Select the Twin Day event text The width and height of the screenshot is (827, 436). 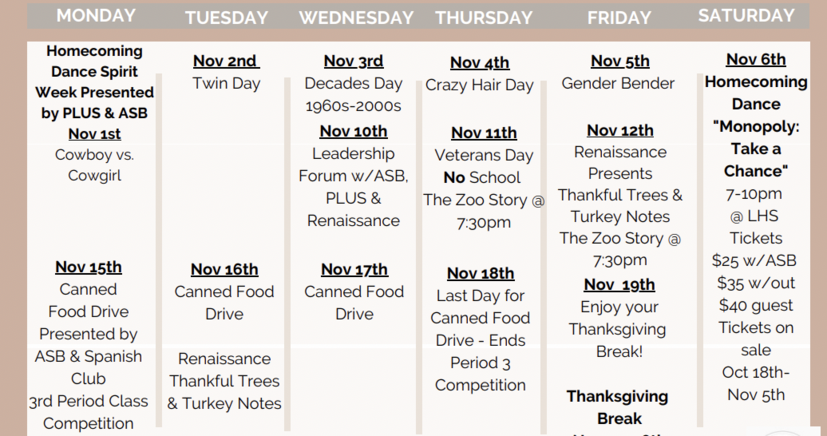(x=226, y=83)
